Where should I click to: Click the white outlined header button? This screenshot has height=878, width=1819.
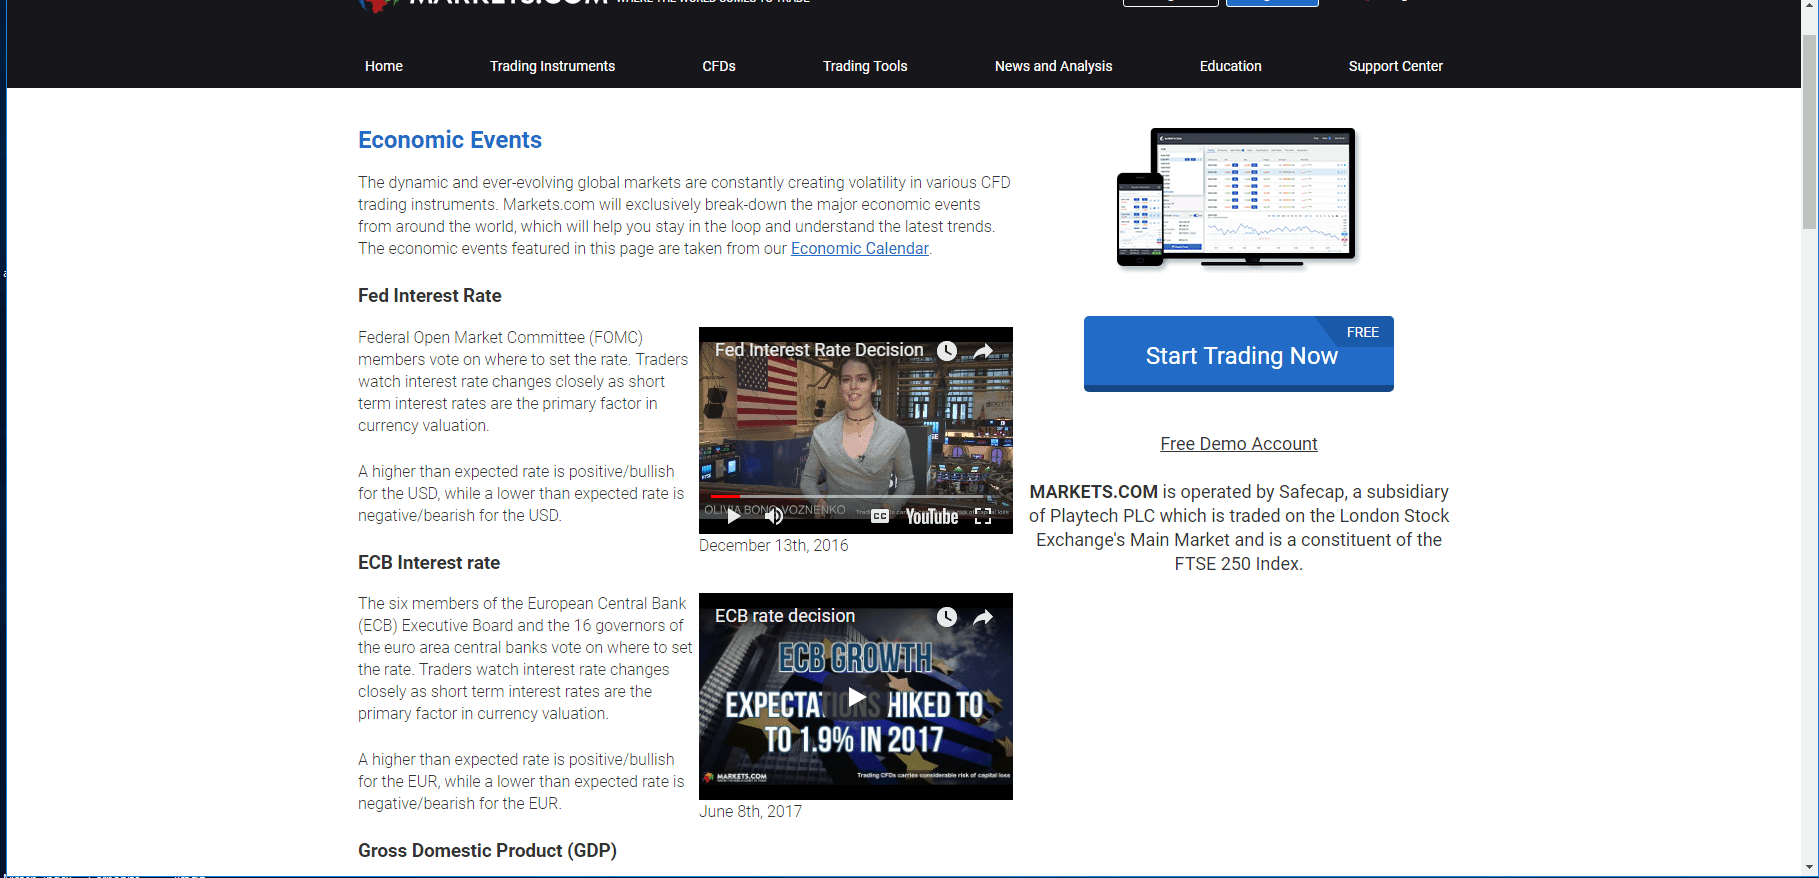tap(1171, 3)
